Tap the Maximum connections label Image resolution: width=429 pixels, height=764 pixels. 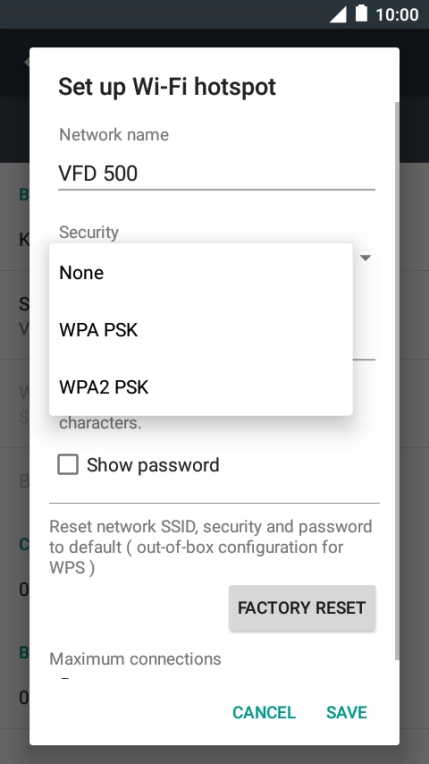pos(135,659)
